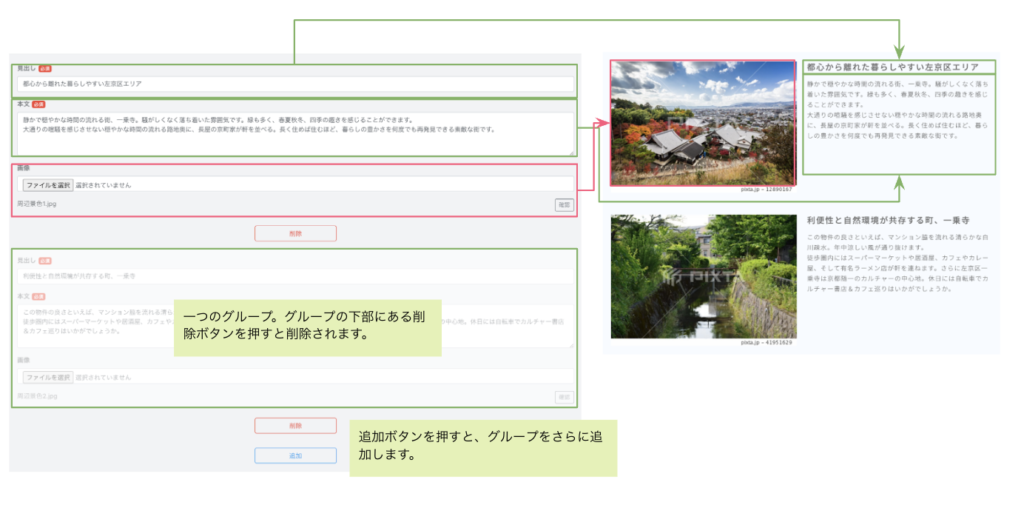The image size is (1024, 511).
Task: Click the yellow note about the 追加 button
Action: 482,446
